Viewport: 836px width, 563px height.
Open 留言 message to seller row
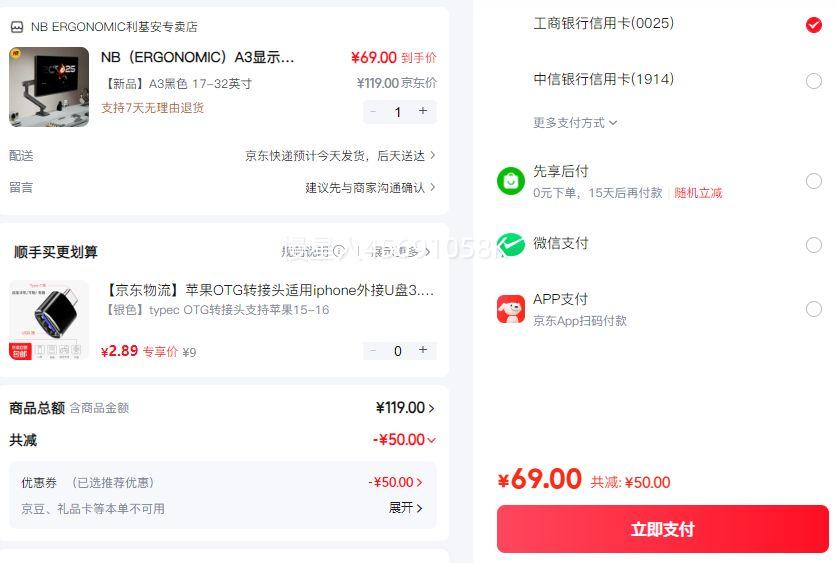pos(370,187)
